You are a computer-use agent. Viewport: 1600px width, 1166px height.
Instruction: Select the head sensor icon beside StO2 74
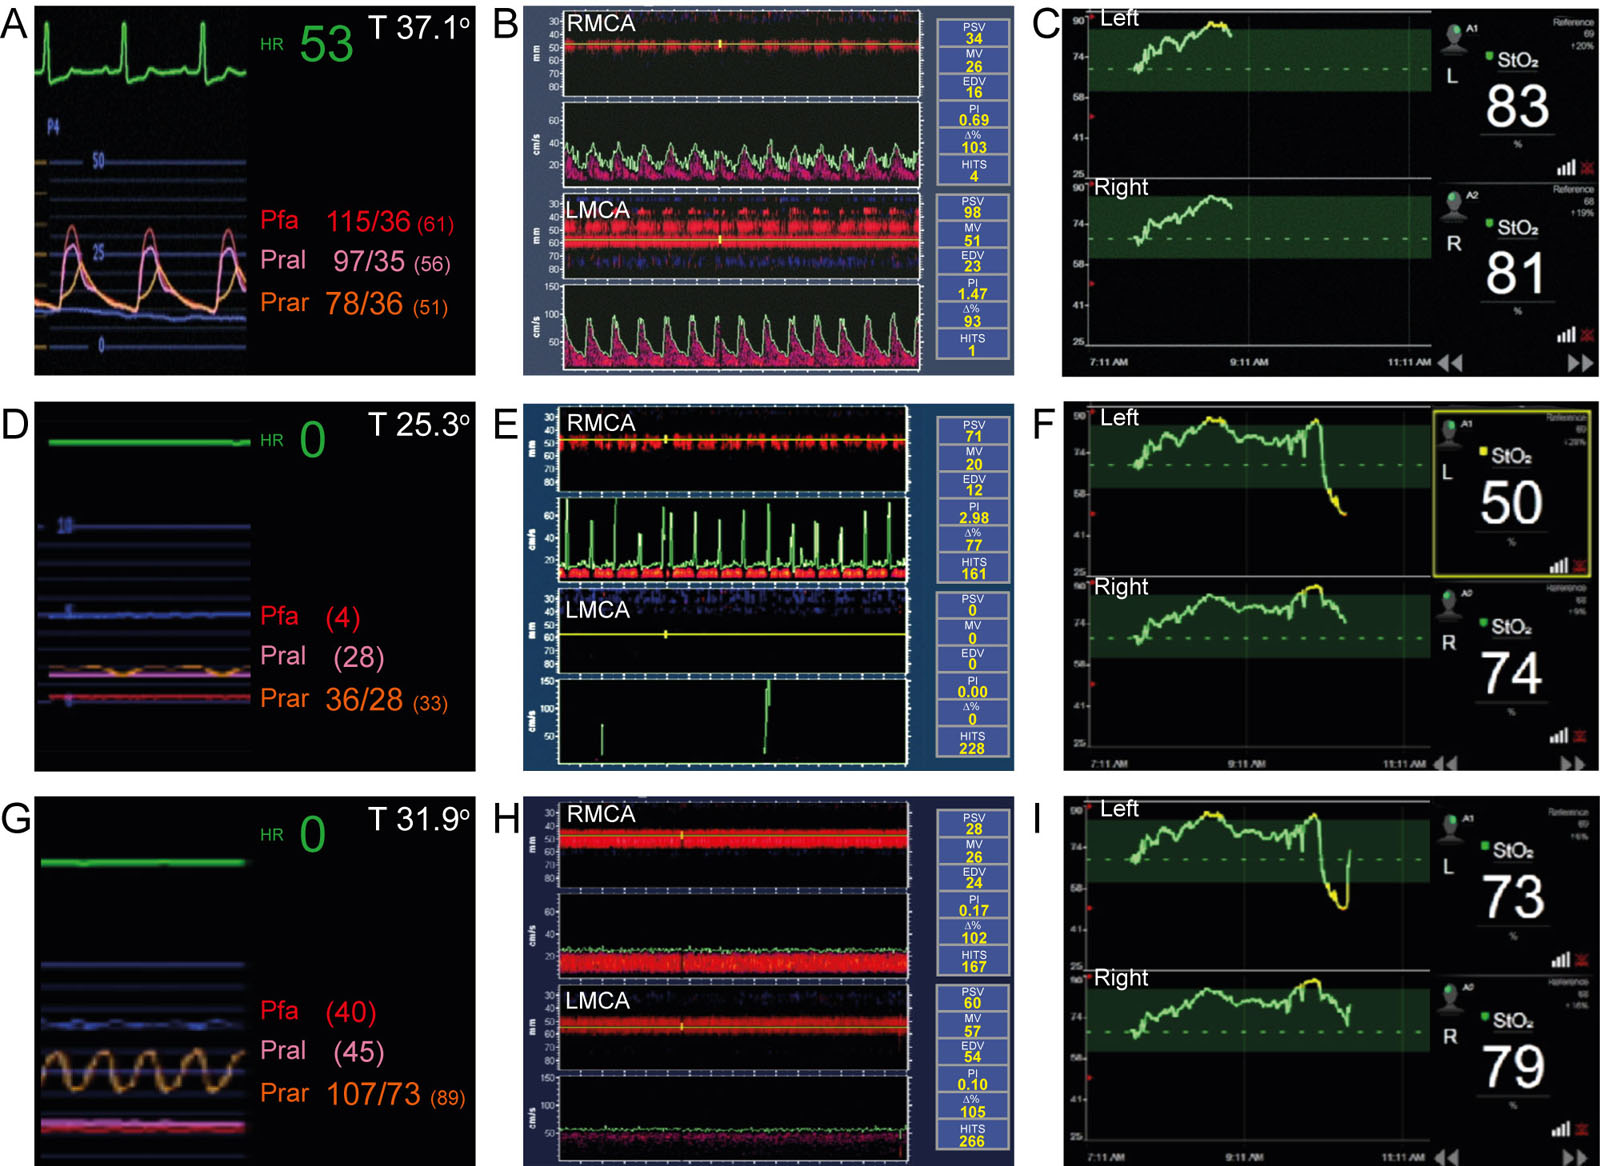click(x=1449, y=604)
